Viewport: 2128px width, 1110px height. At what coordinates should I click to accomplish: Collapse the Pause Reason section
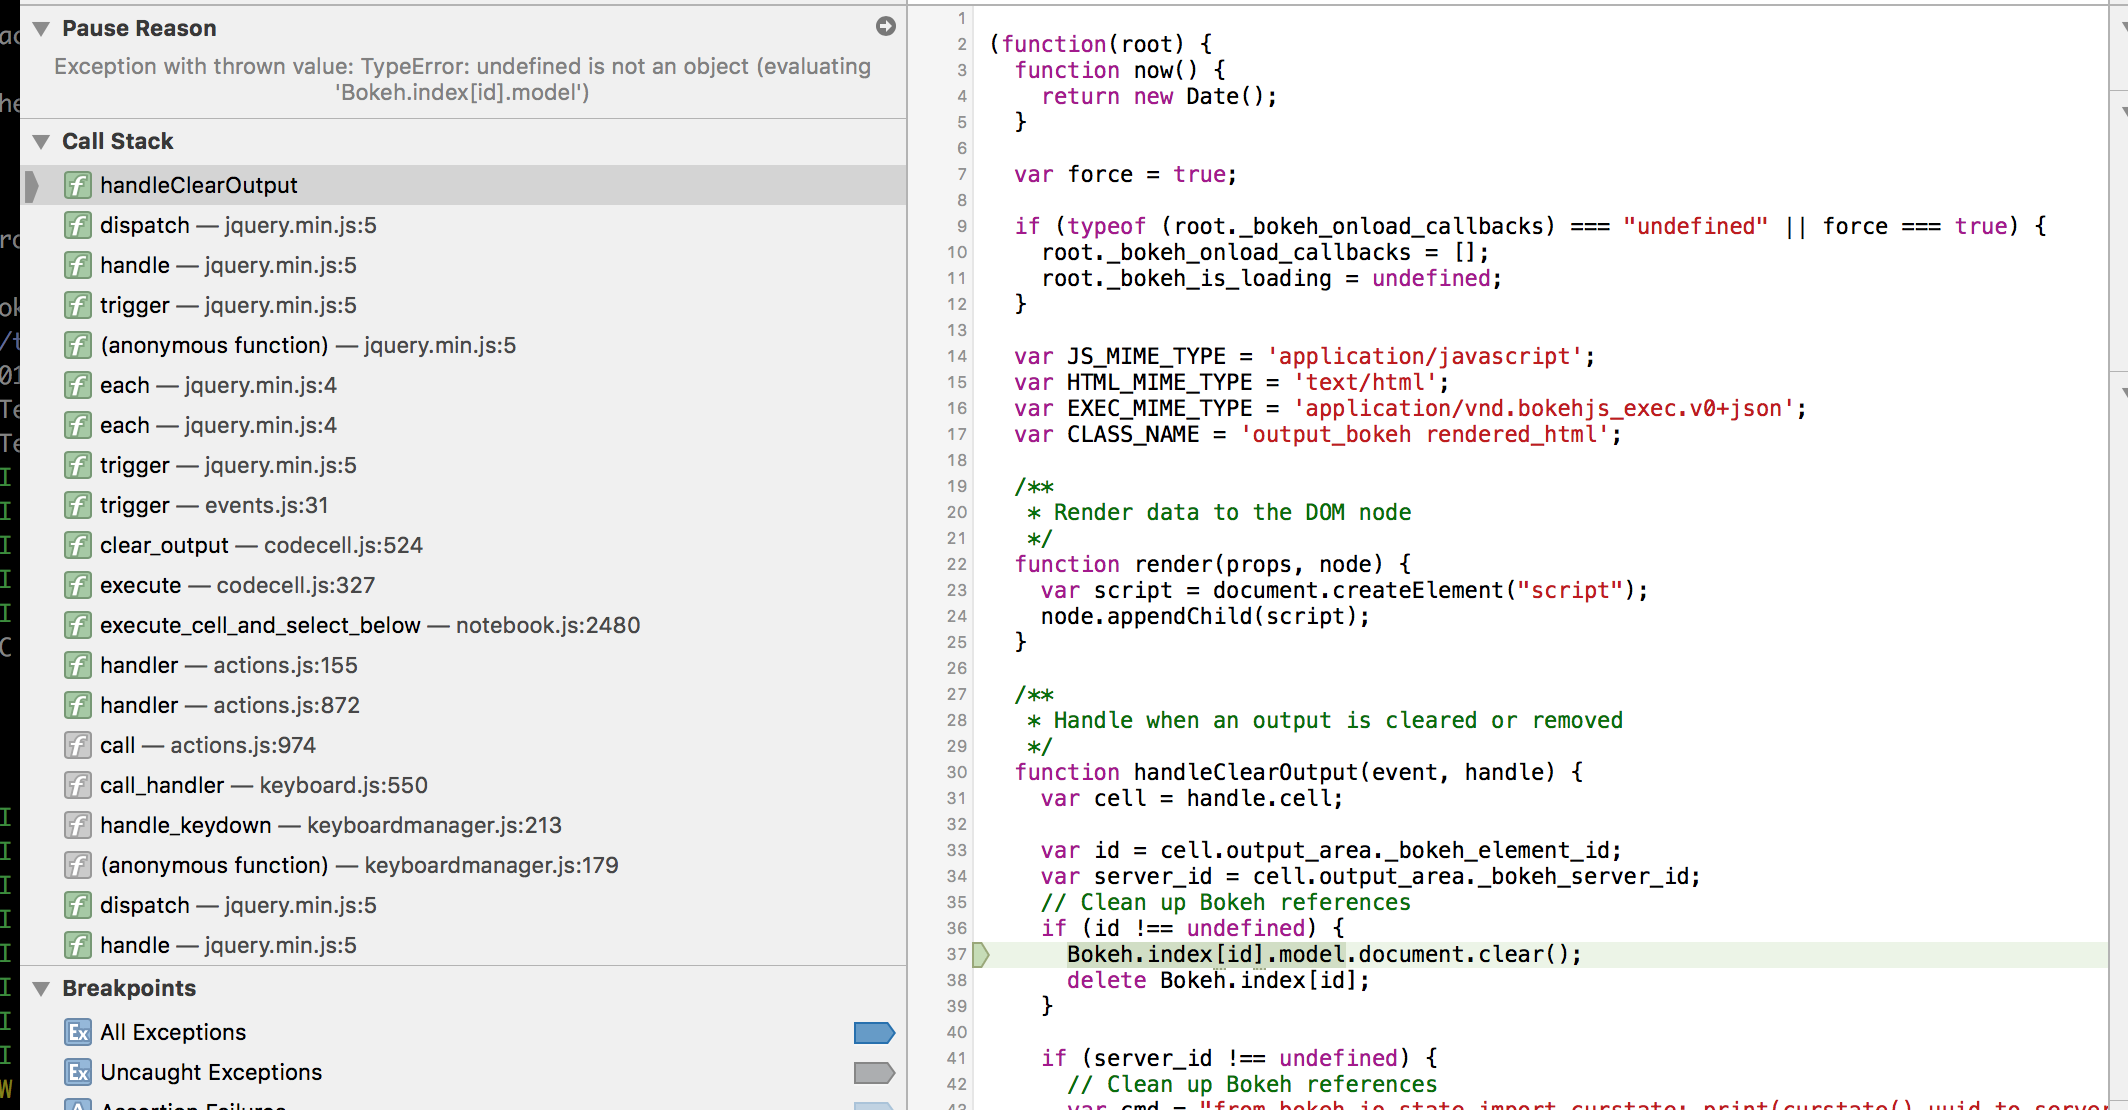40,28
